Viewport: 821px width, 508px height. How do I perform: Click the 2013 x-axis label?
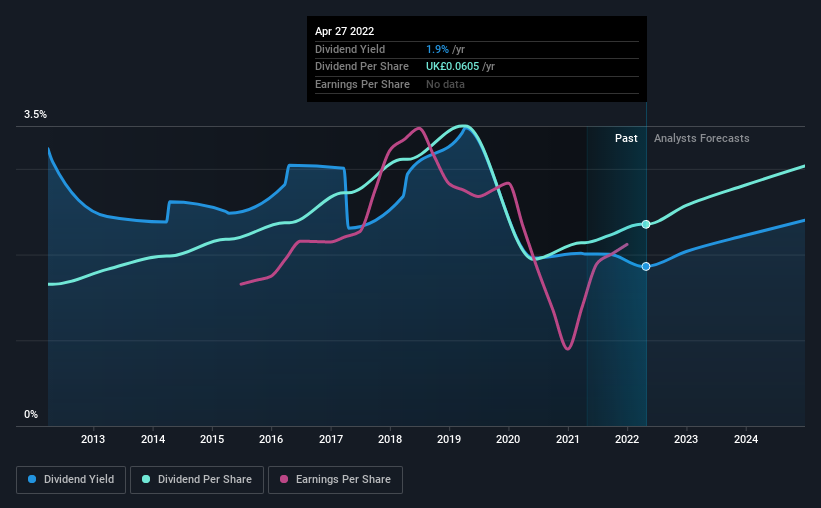point(93,439)
